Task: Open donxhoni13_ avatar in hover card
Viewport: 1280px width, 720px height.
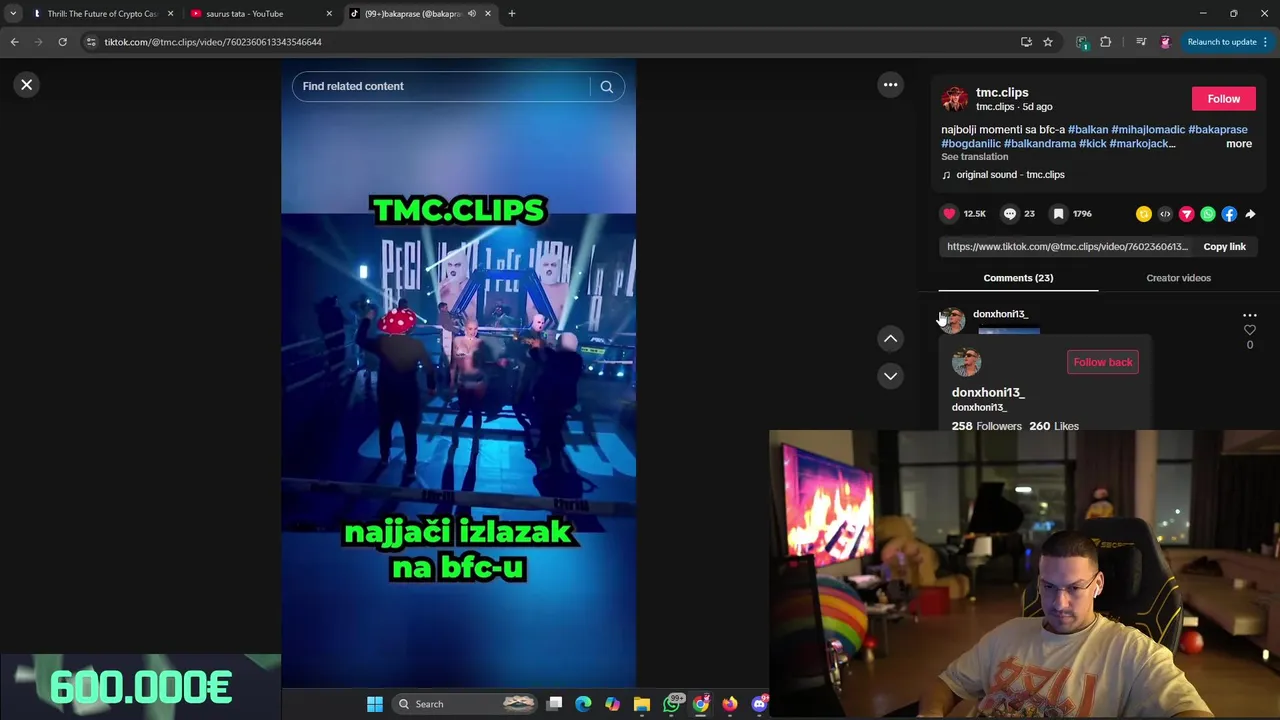Action: [x=966, y=362]
